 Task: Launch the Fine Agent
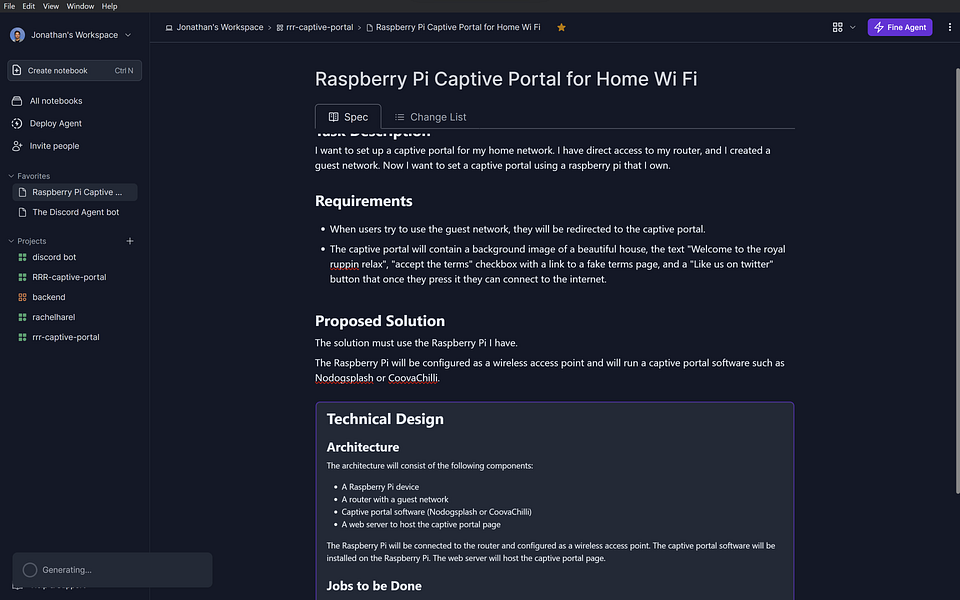(x=899, y=28)
